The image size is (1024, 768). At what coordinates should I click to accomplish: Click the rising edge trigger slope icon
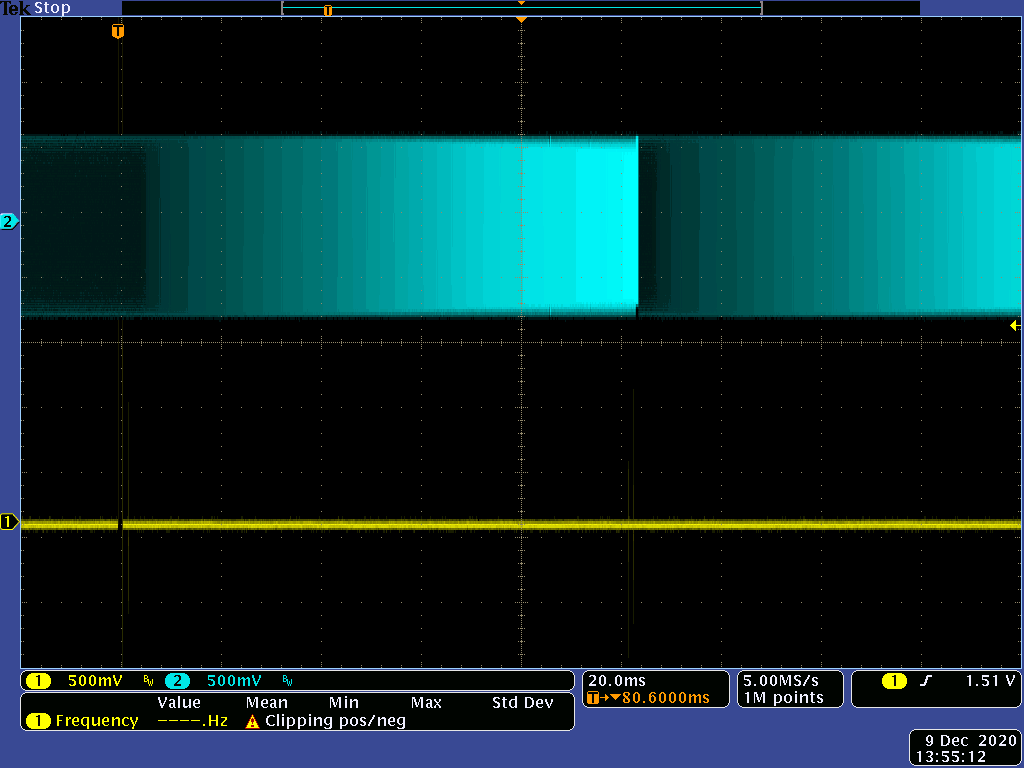[x=925, y=681]
